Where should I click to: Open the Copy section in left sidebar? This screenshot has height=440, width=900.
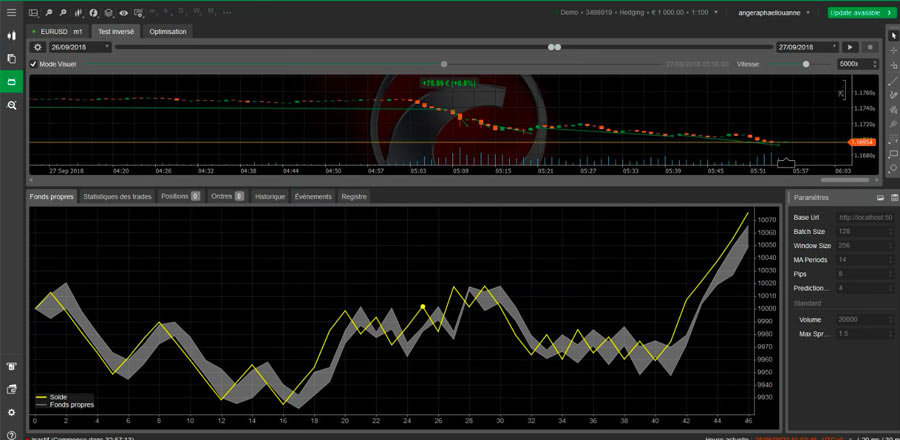pyautogui.click(x=11, y=59)
